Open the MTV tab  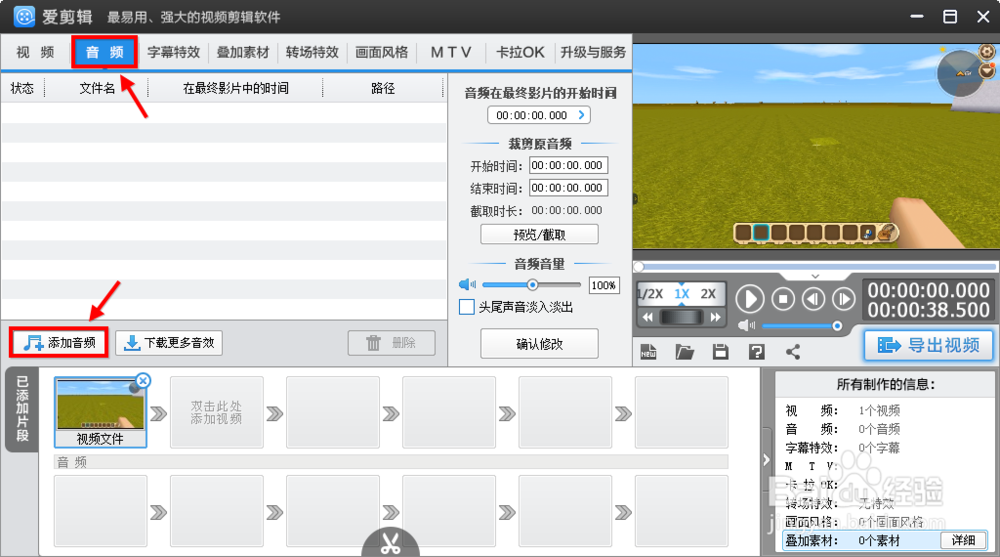coord(451,52)
